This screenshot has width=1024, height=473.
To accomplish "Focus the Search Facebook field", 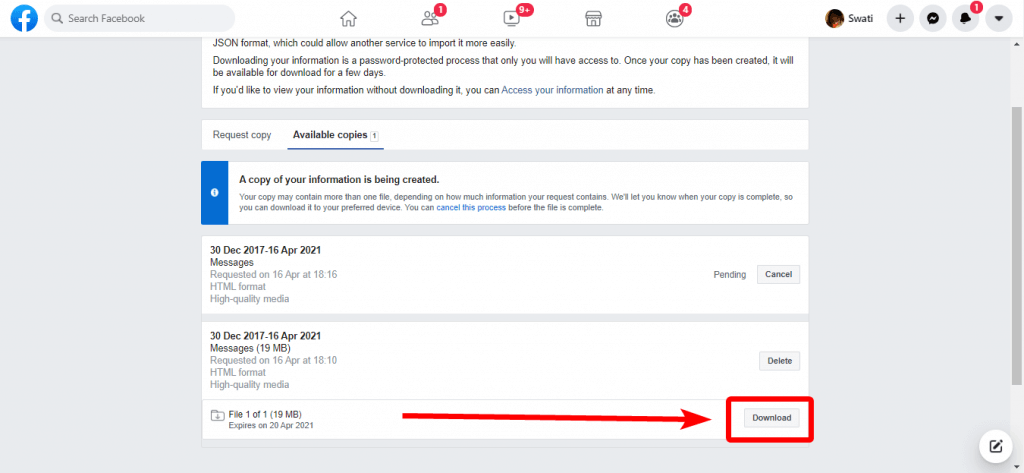I will (x=139, y=18).
